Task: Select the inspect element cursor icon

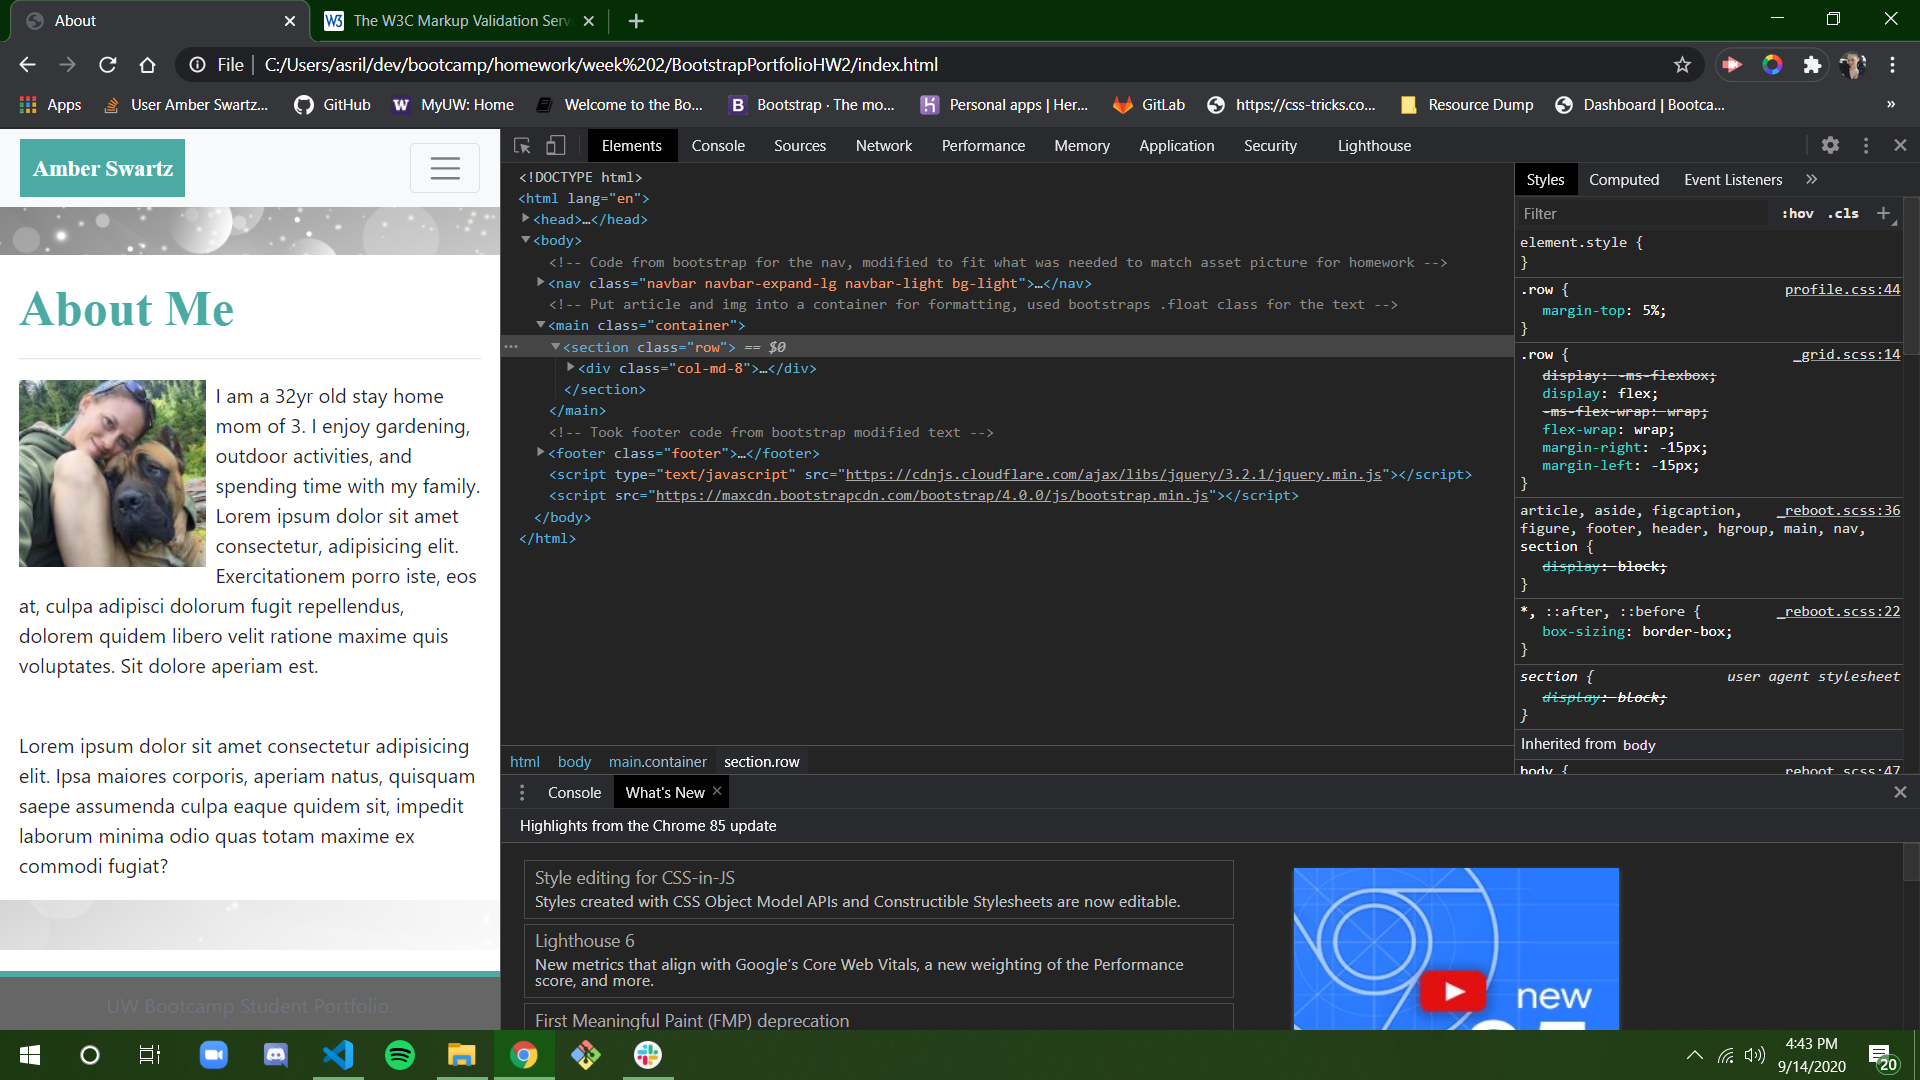Action: coord(521,145)
